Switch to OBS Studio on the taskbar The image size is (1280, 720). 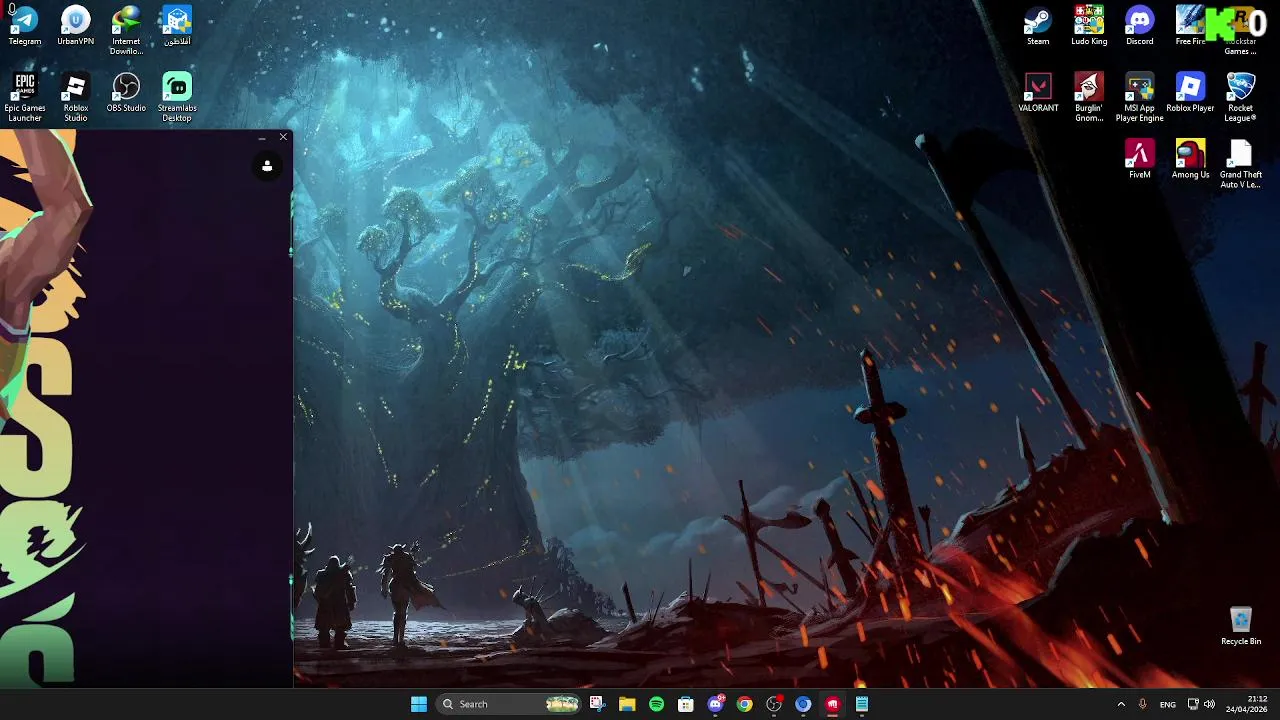pyautogui.click(x=774, y=704)
